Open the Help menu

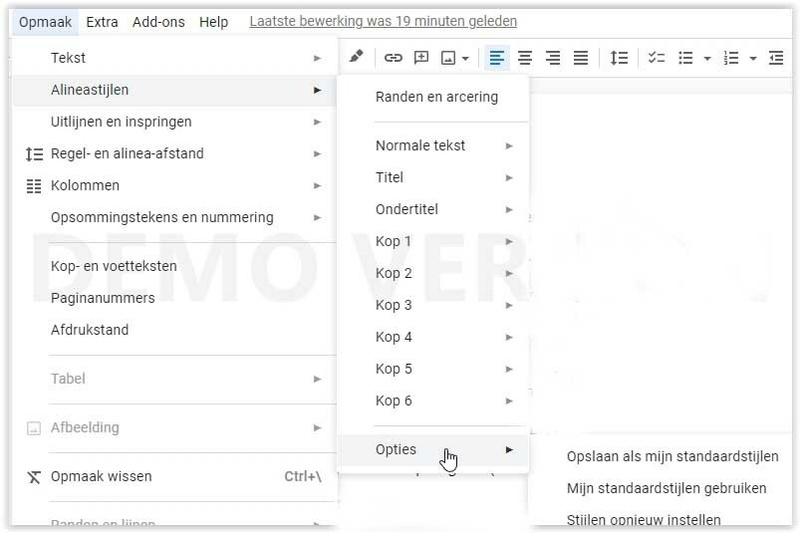coord(213,22)
